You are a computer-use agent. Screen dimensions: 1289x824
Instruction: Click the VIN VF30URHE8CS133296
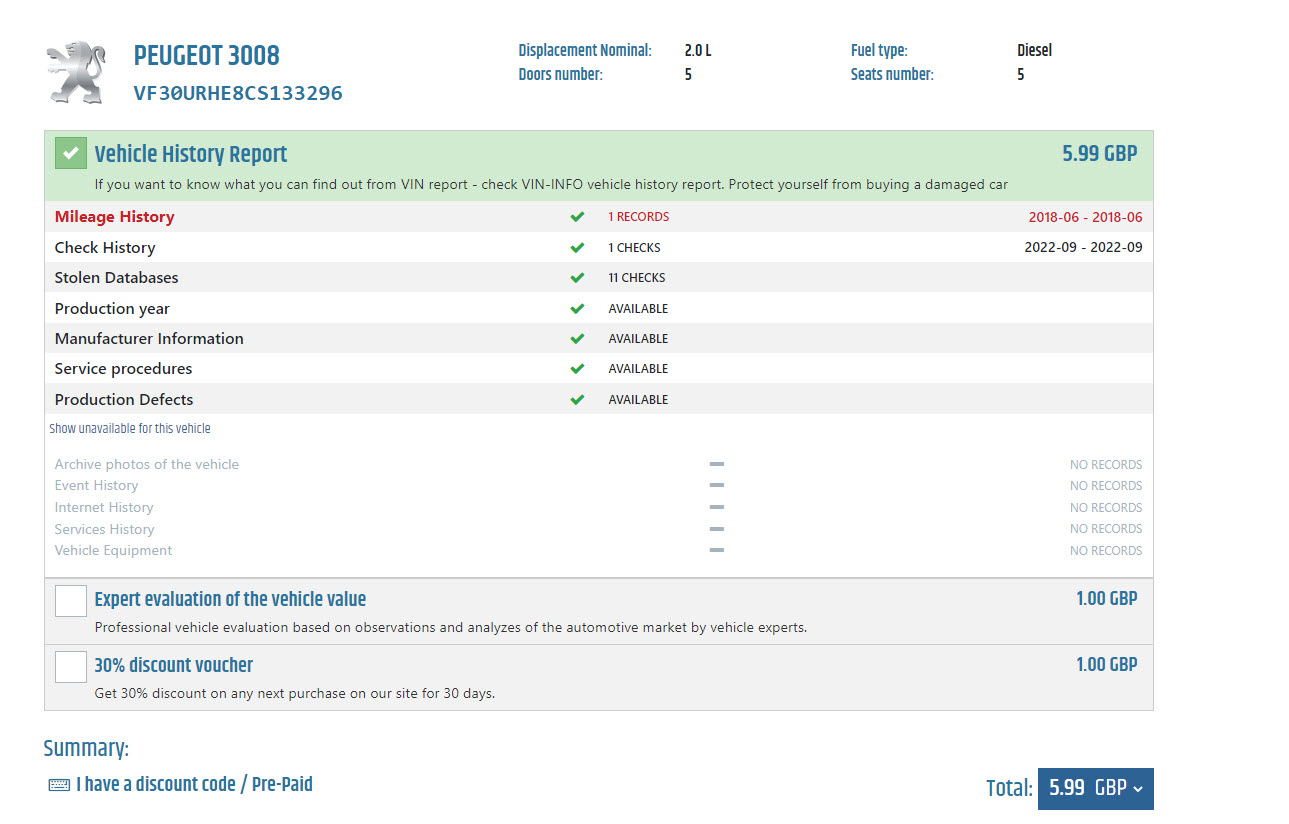coord(238,94)
